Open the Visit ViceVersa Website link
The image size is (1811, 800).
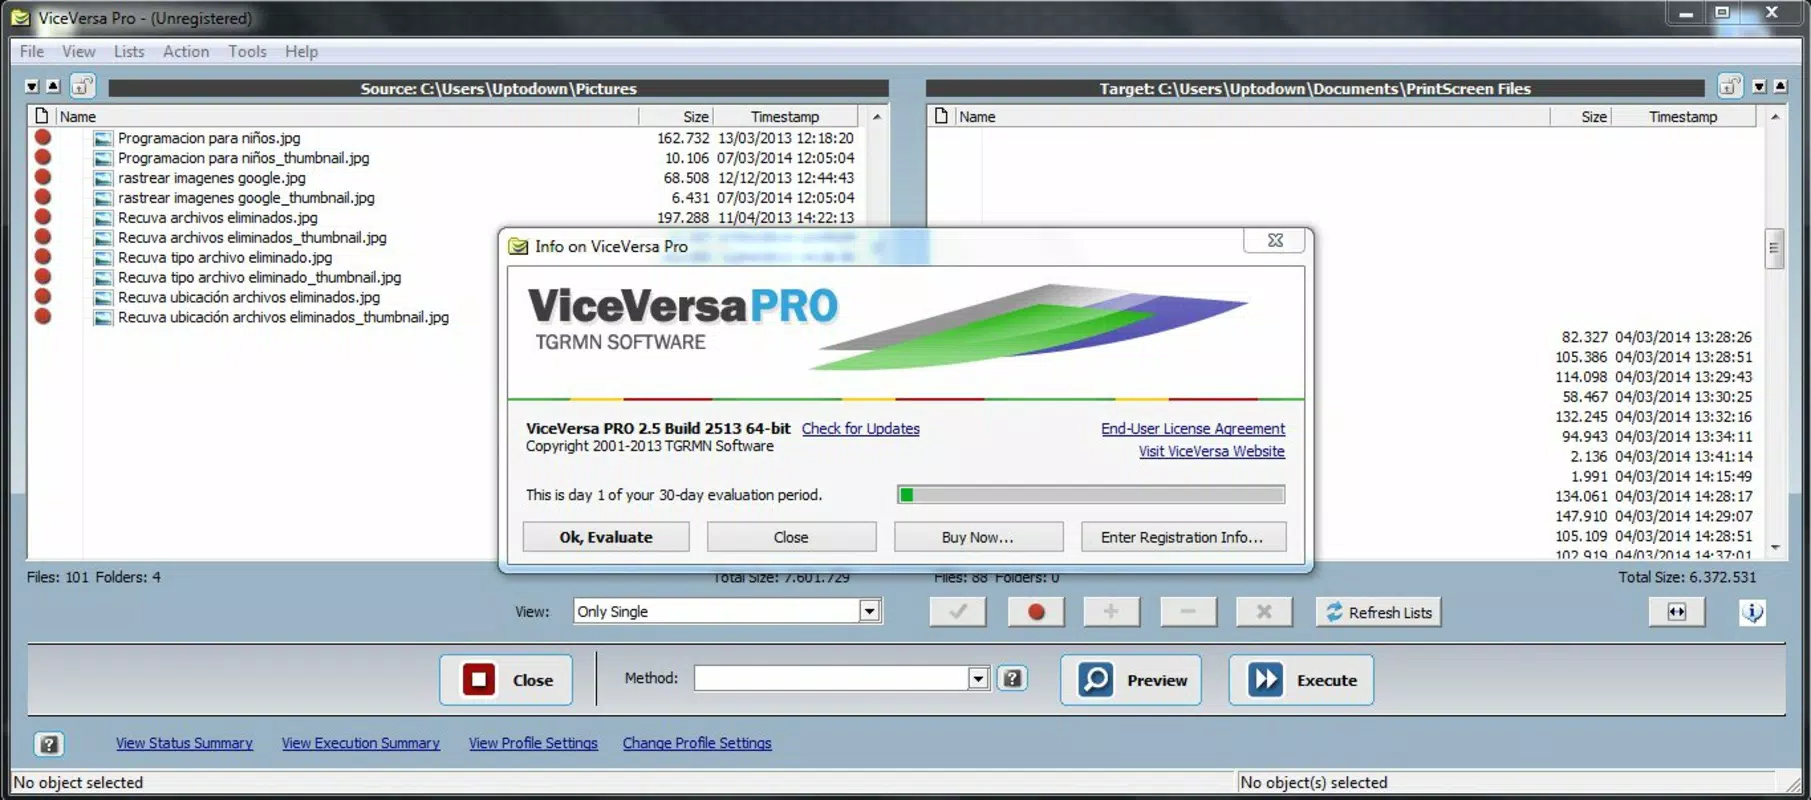pyautogui.click(x=1212, y=451)
